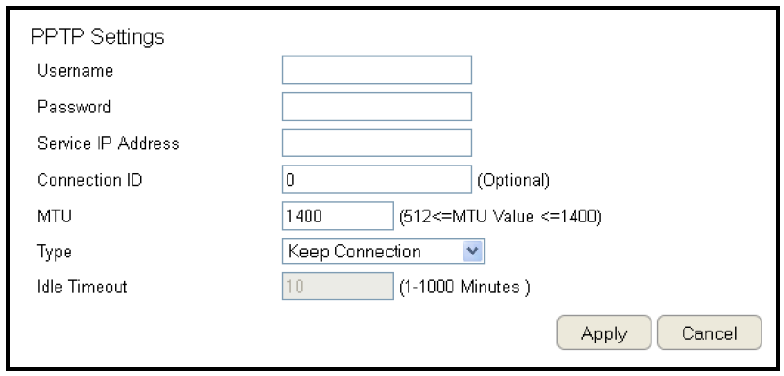Click the MTU value range hint

500,216
